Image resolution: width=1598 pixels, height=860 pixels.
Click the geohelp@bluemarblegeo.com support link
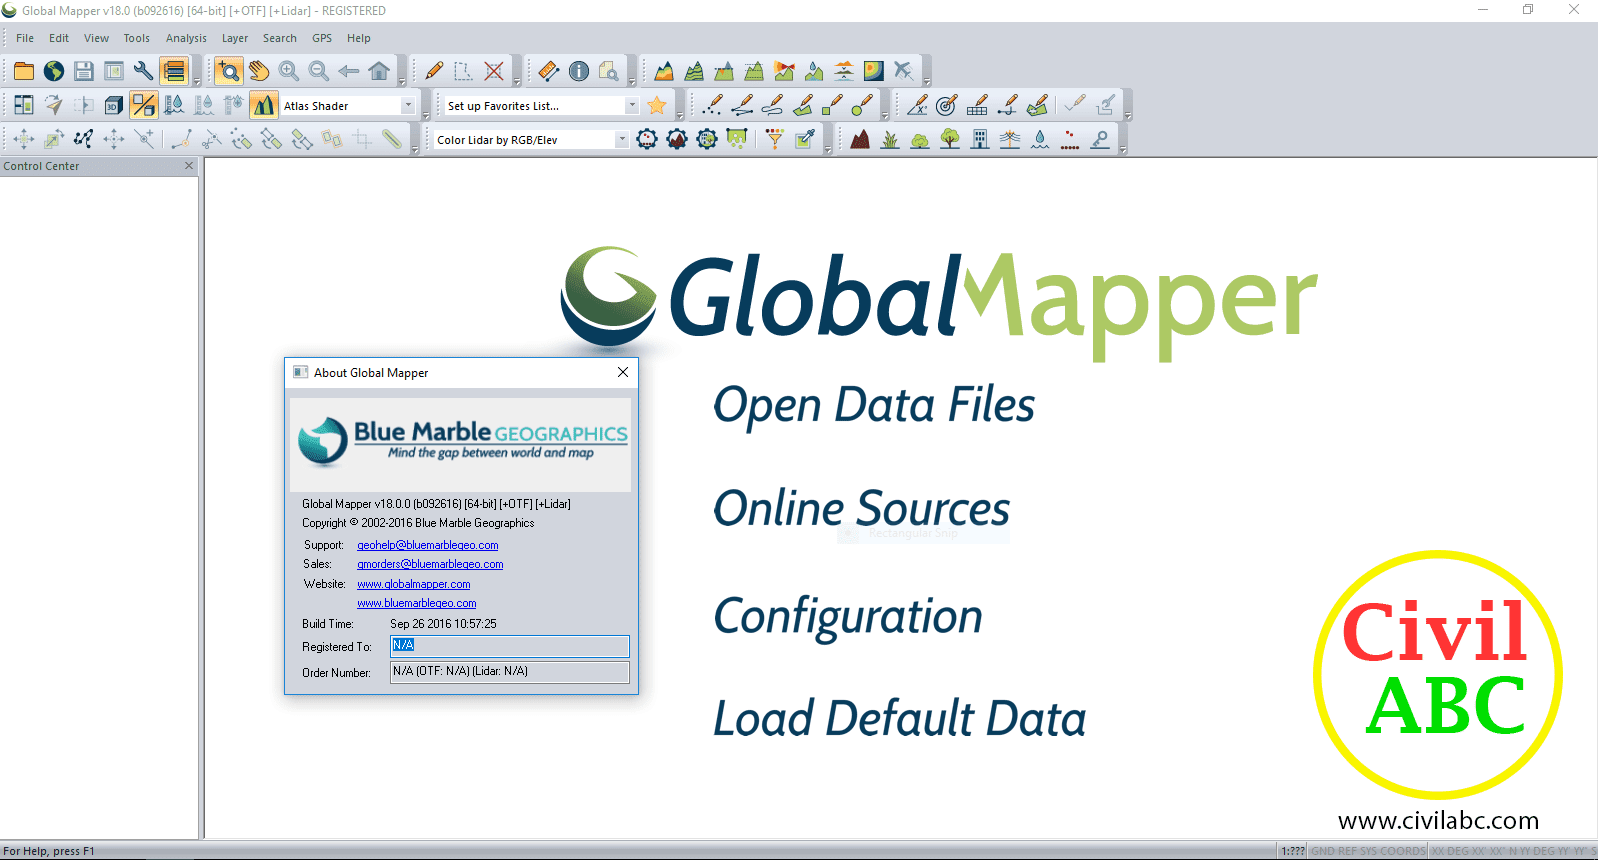point(428,545)
